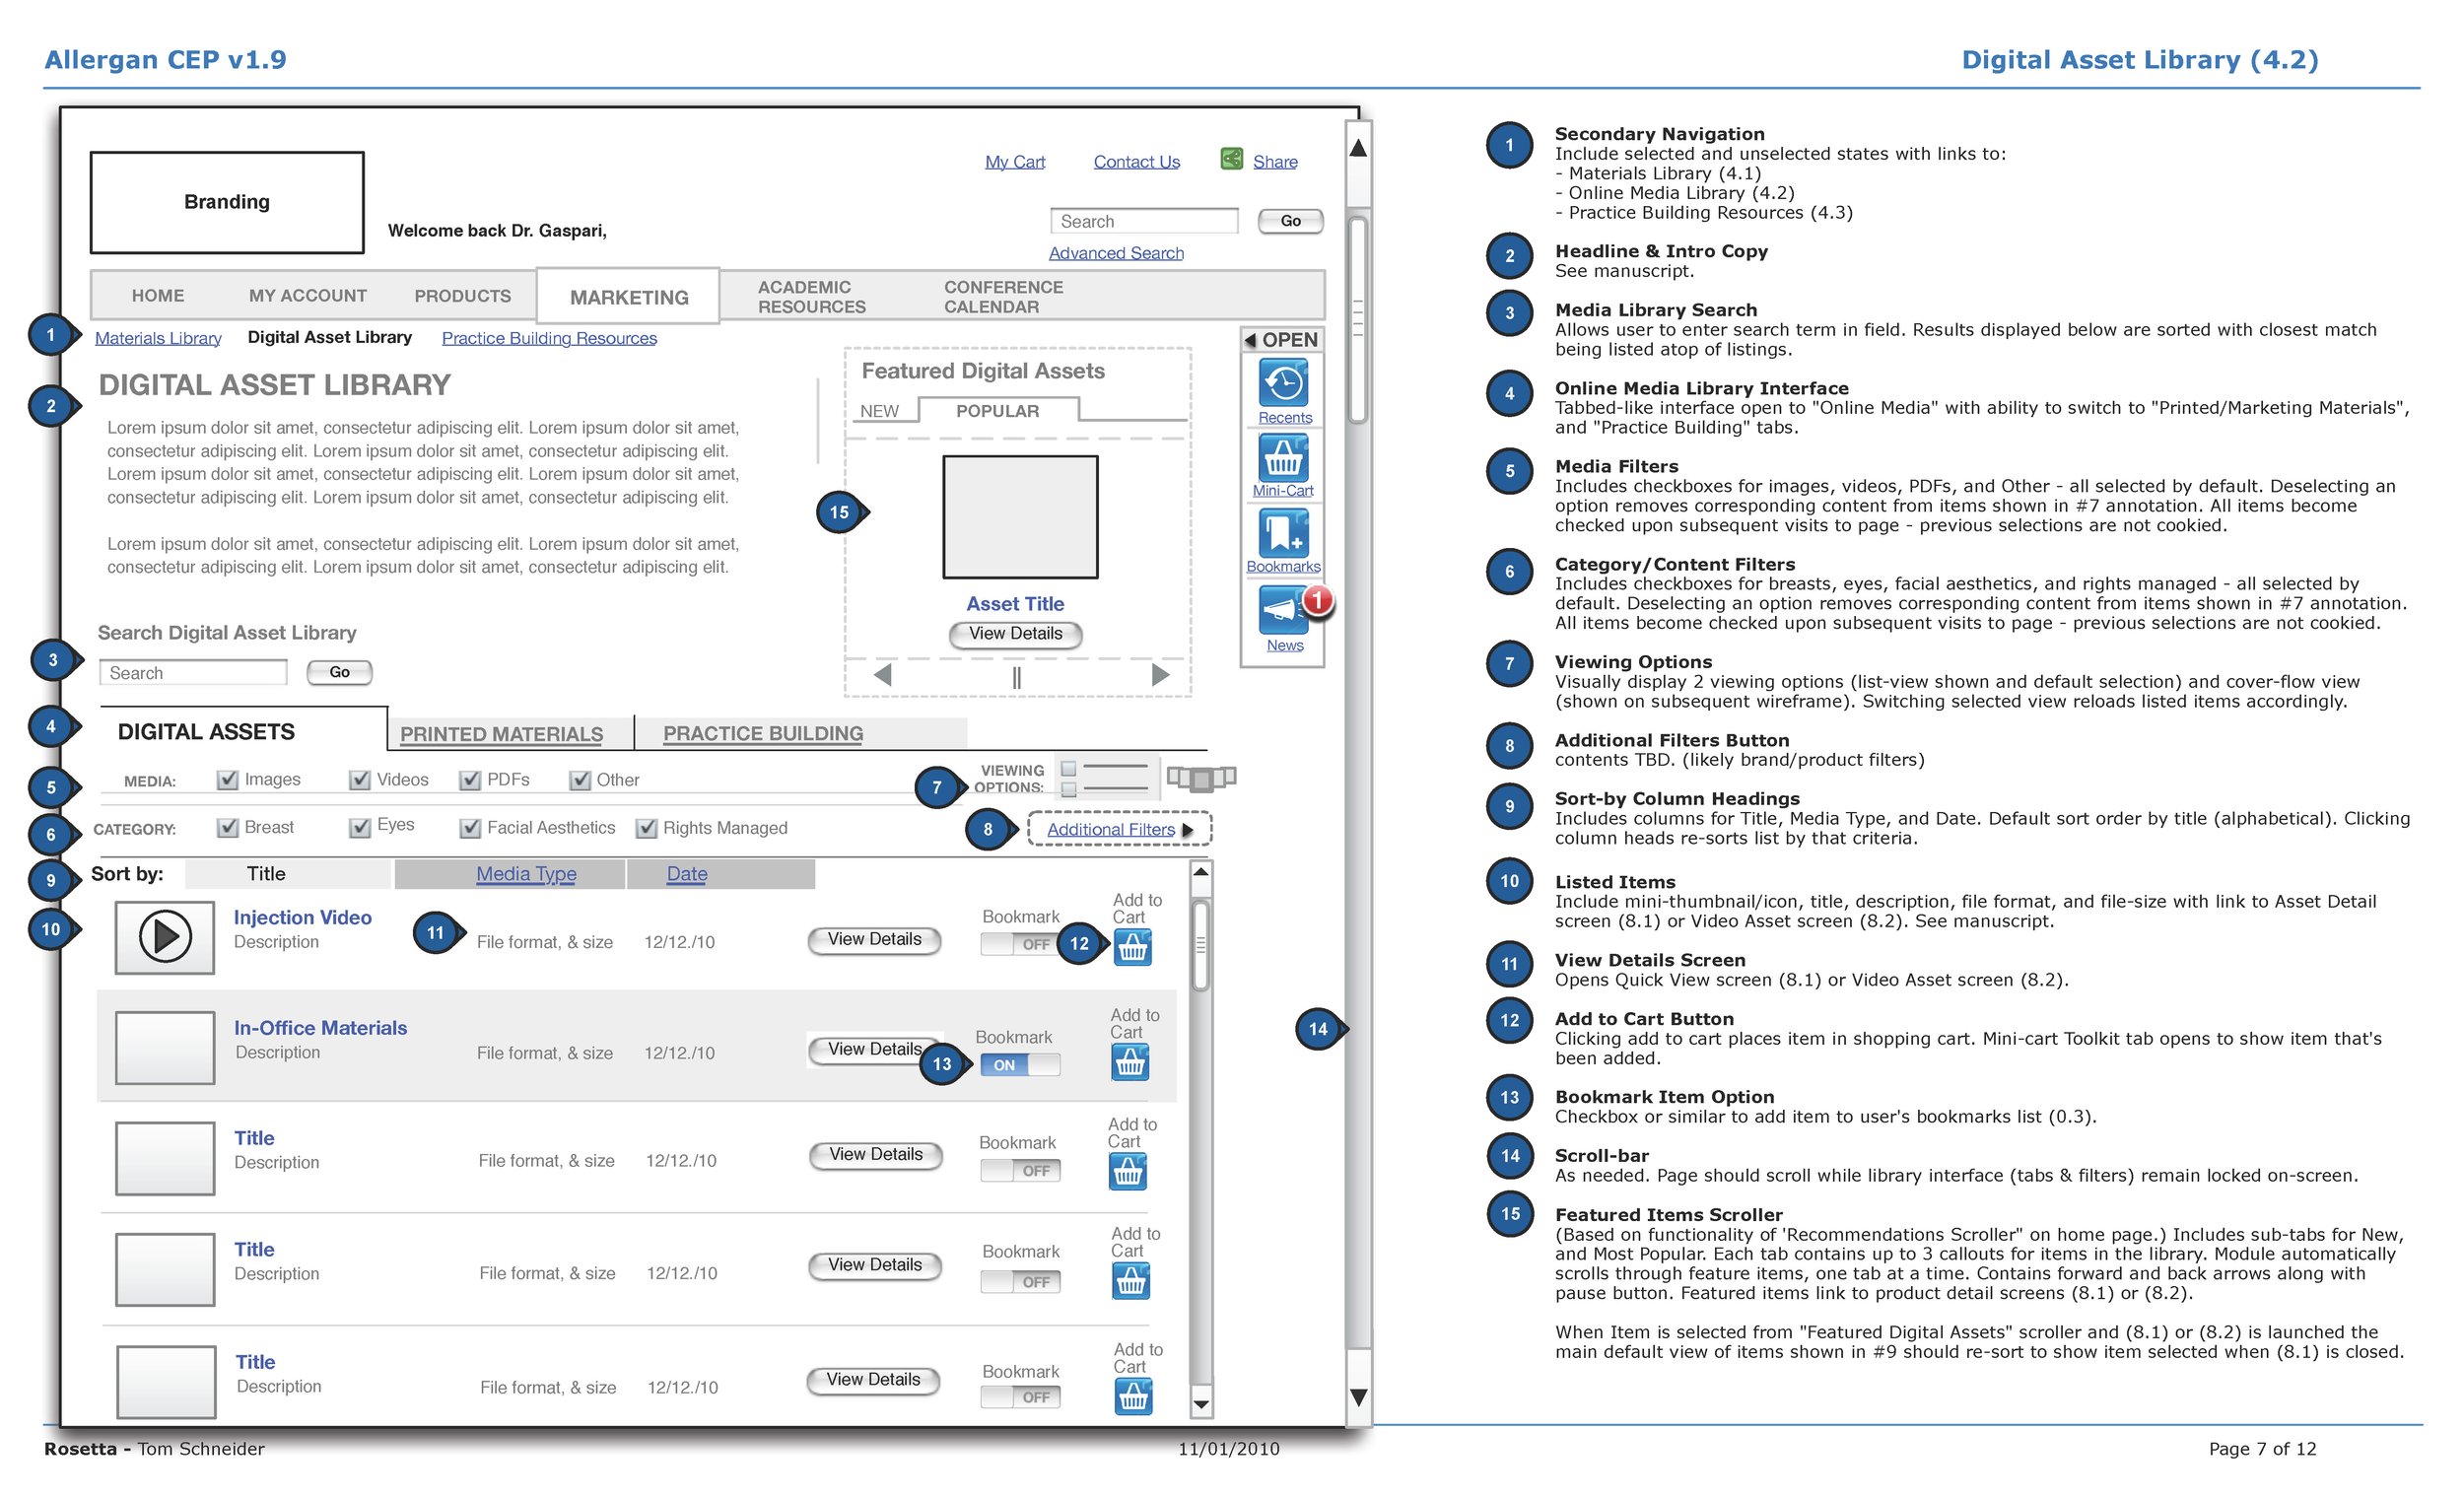Open ACADEMIC RESOURCES nav item
The width and height of the screenshot is (2464, 1496).
pos(812,297)
